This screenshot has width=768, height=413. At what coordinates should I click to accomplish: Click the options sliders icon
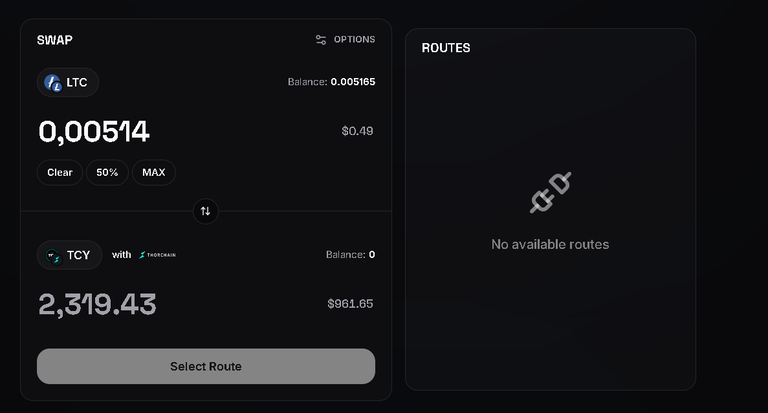pyautogui.click(x=321, y=40)
